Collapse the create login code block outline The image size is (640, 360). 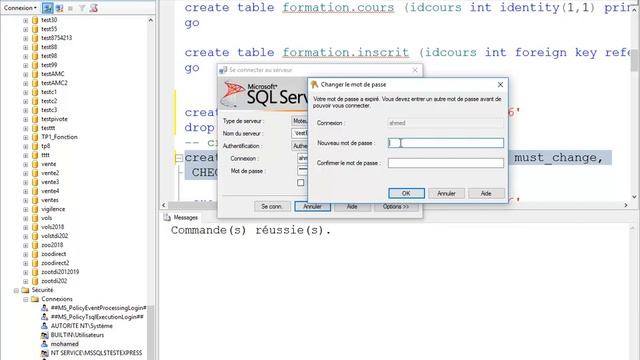click(x=179, y=158)
